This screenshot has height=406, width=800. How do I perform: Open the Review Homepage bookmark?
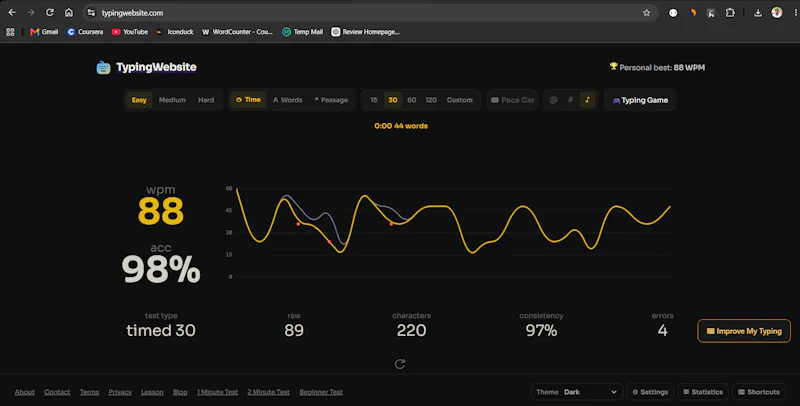pos(365,32)
